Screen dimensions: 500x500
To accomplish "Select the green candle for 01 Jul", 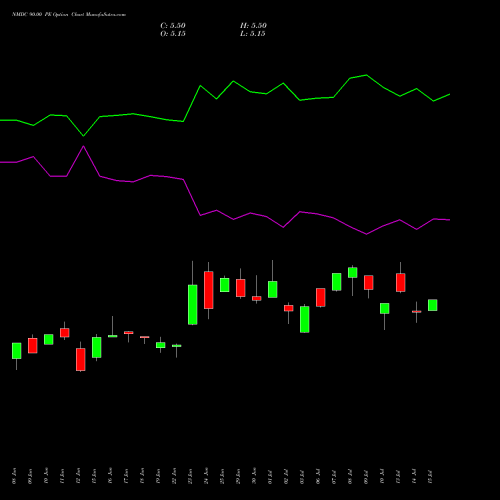I will [x=273, y=289].
